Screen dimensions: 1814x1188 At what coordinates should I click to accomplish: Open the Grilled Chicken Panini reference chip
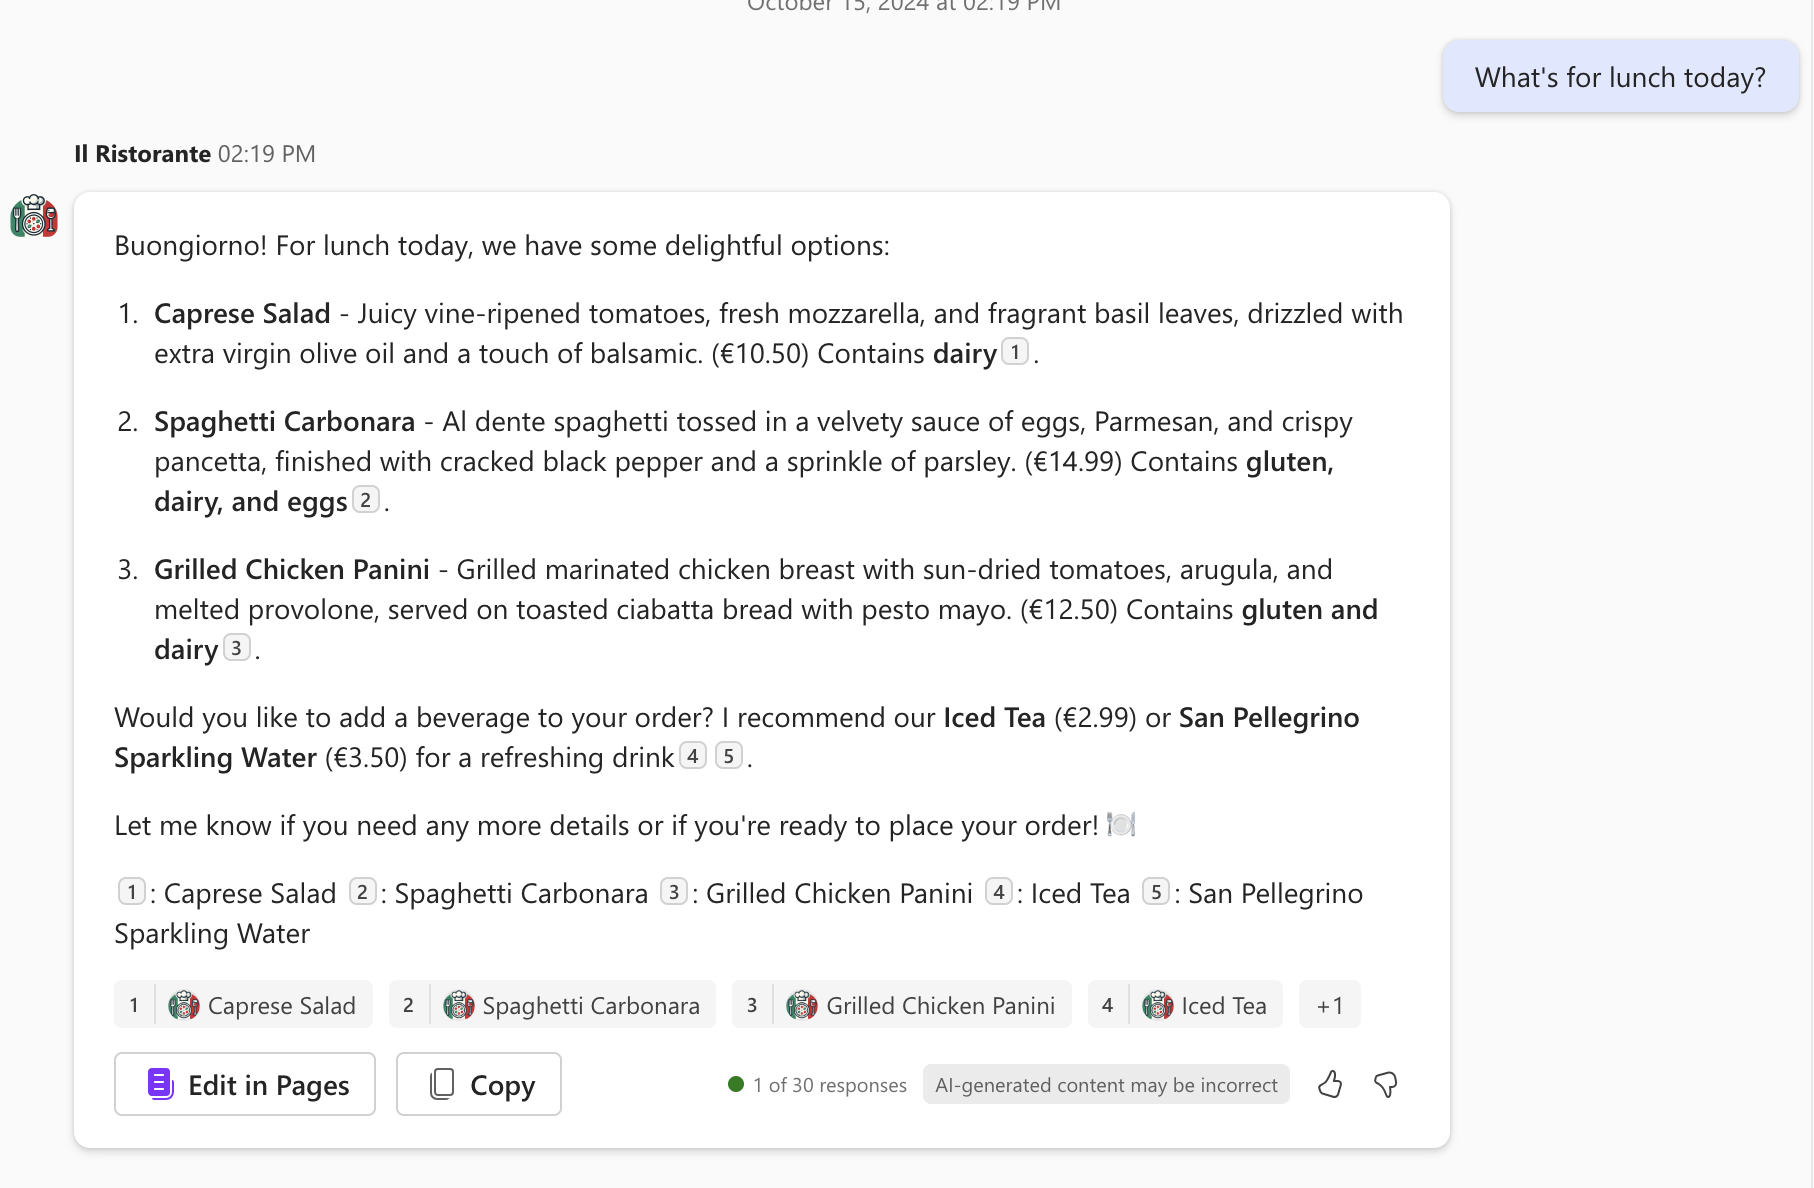(901, 1005)
